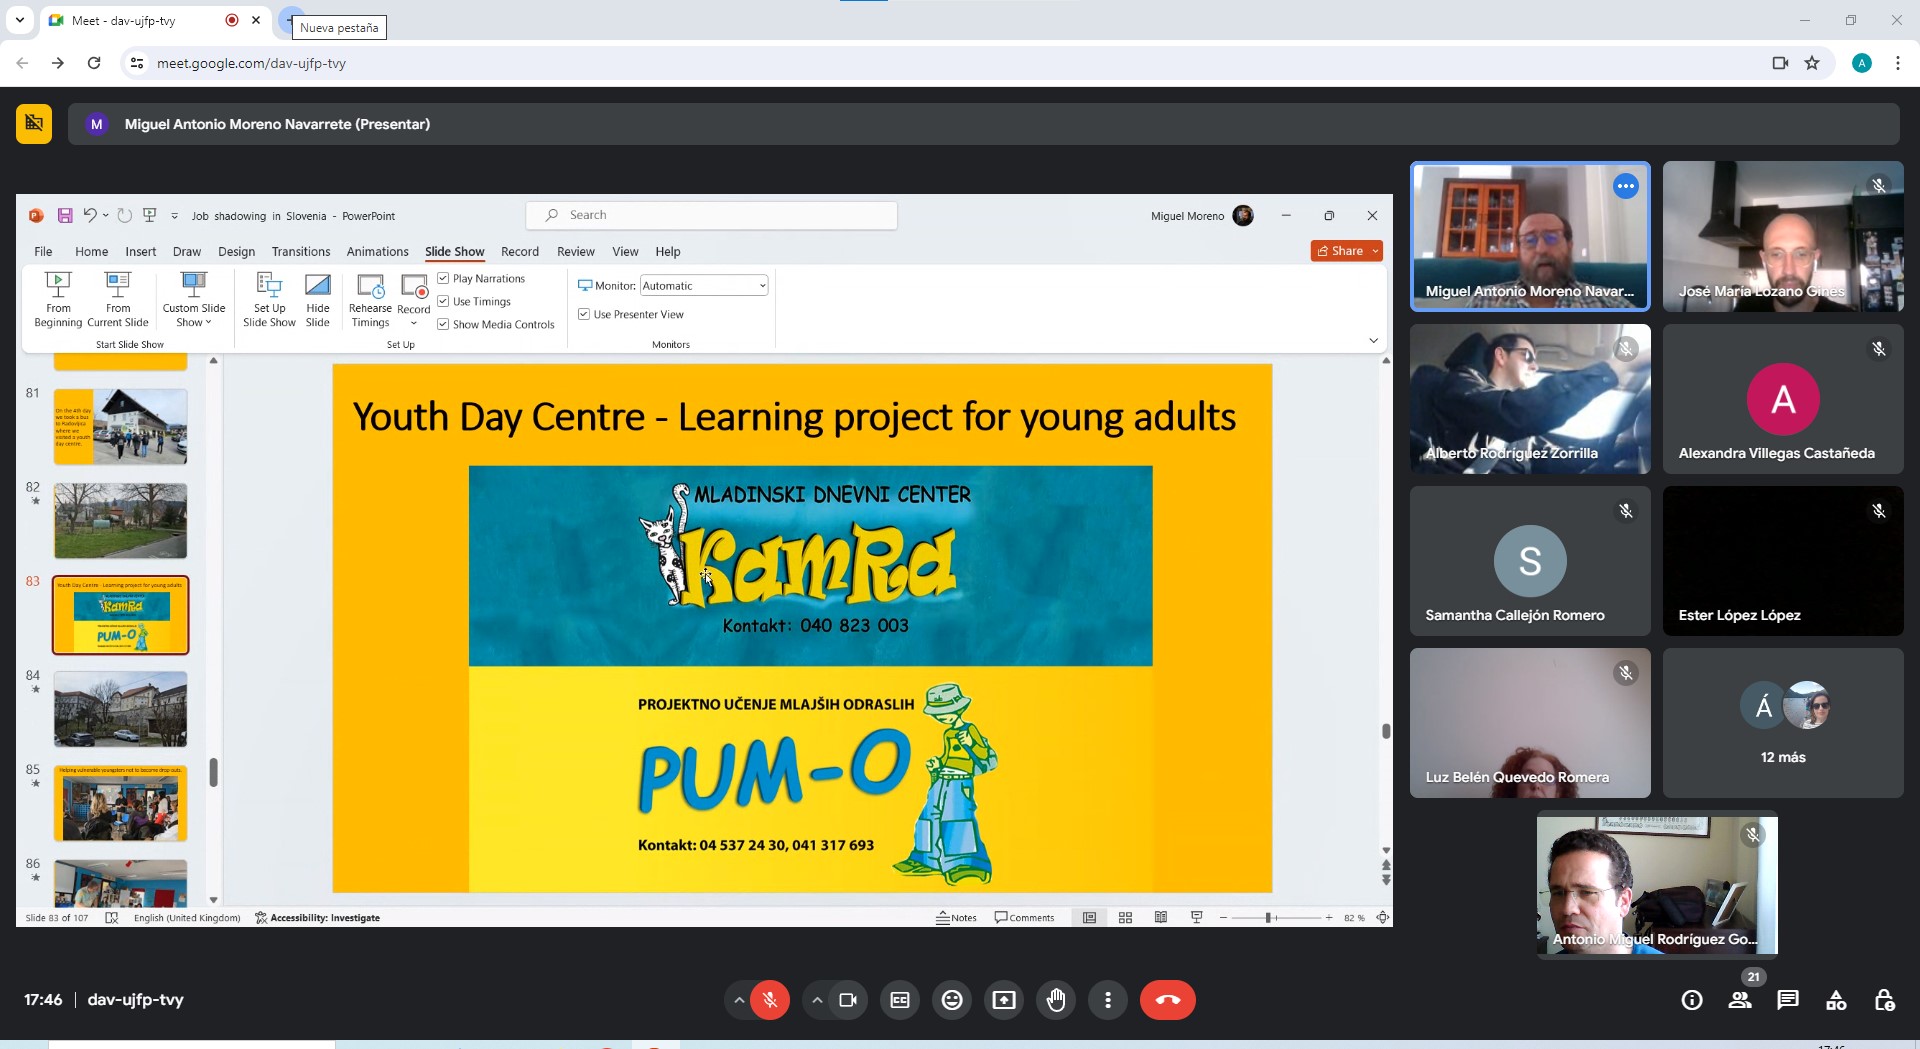This screenshot has width=1920, height=1049.
Task: Toggle Play Narrations checkbox
Action: coord(443,279)
